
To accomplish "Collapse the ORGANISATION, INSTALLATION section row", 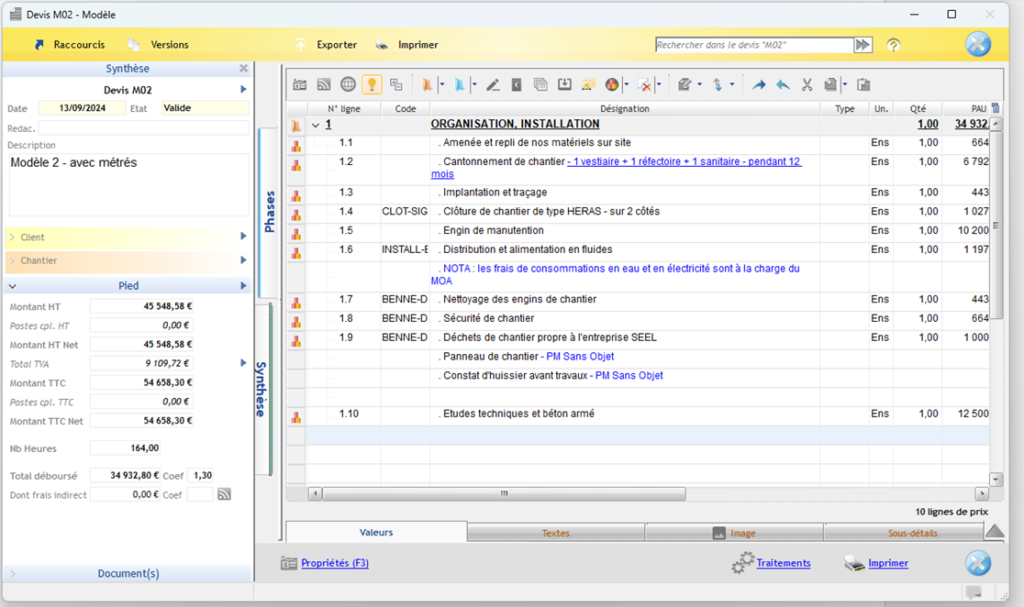I will pos(315,125).
